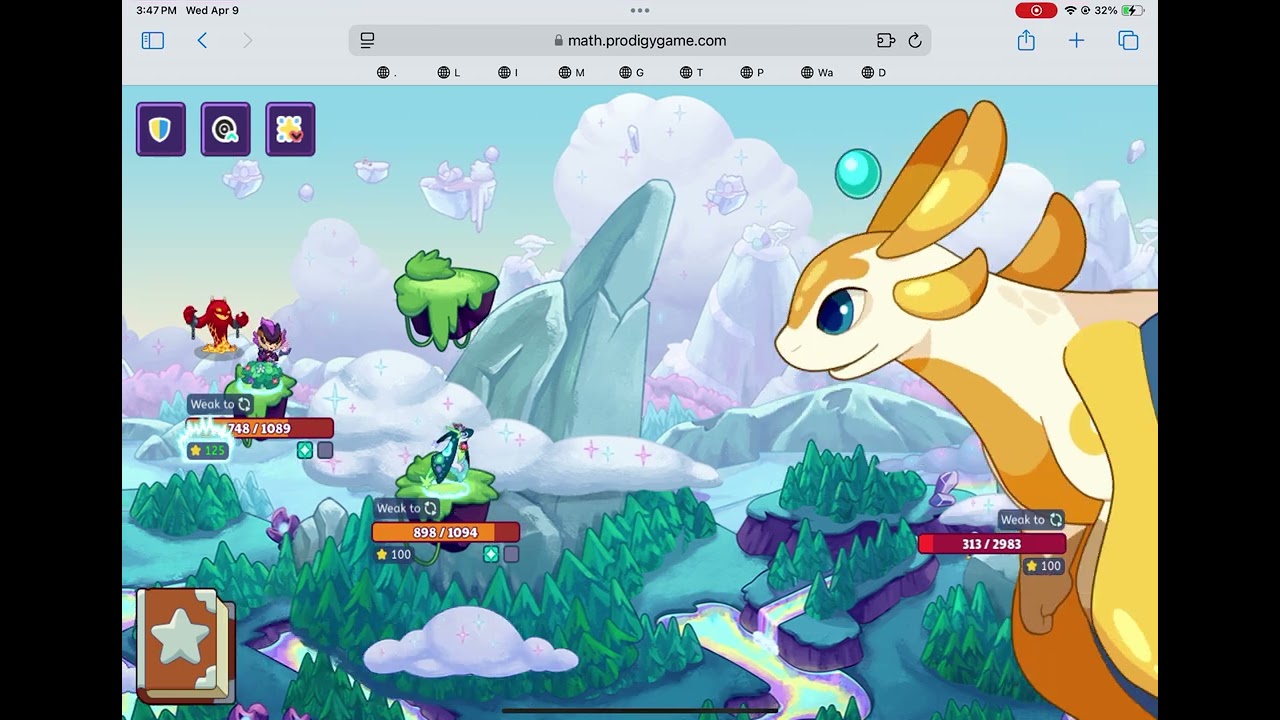This screenshot has width=1280, height=720.
Task: Open the shield defense icon in game
Action: pyautogui.click(x=161, y=129)
